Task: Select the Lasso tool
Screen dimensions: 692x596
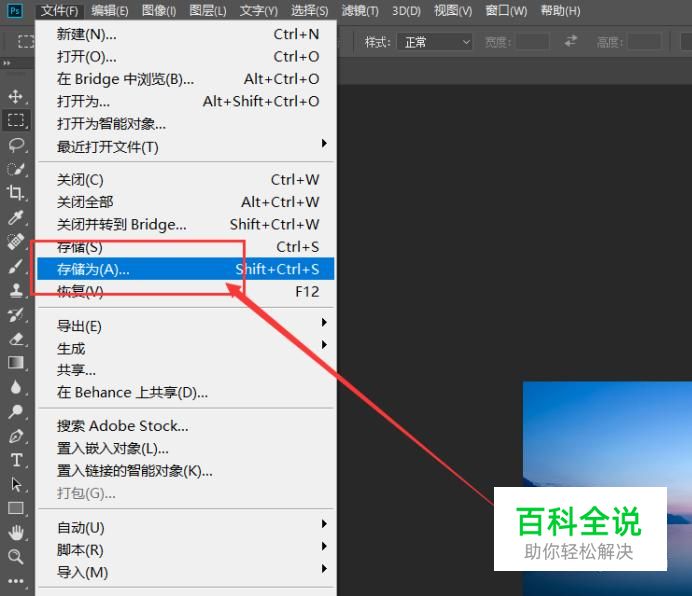Action: [16, 144]
